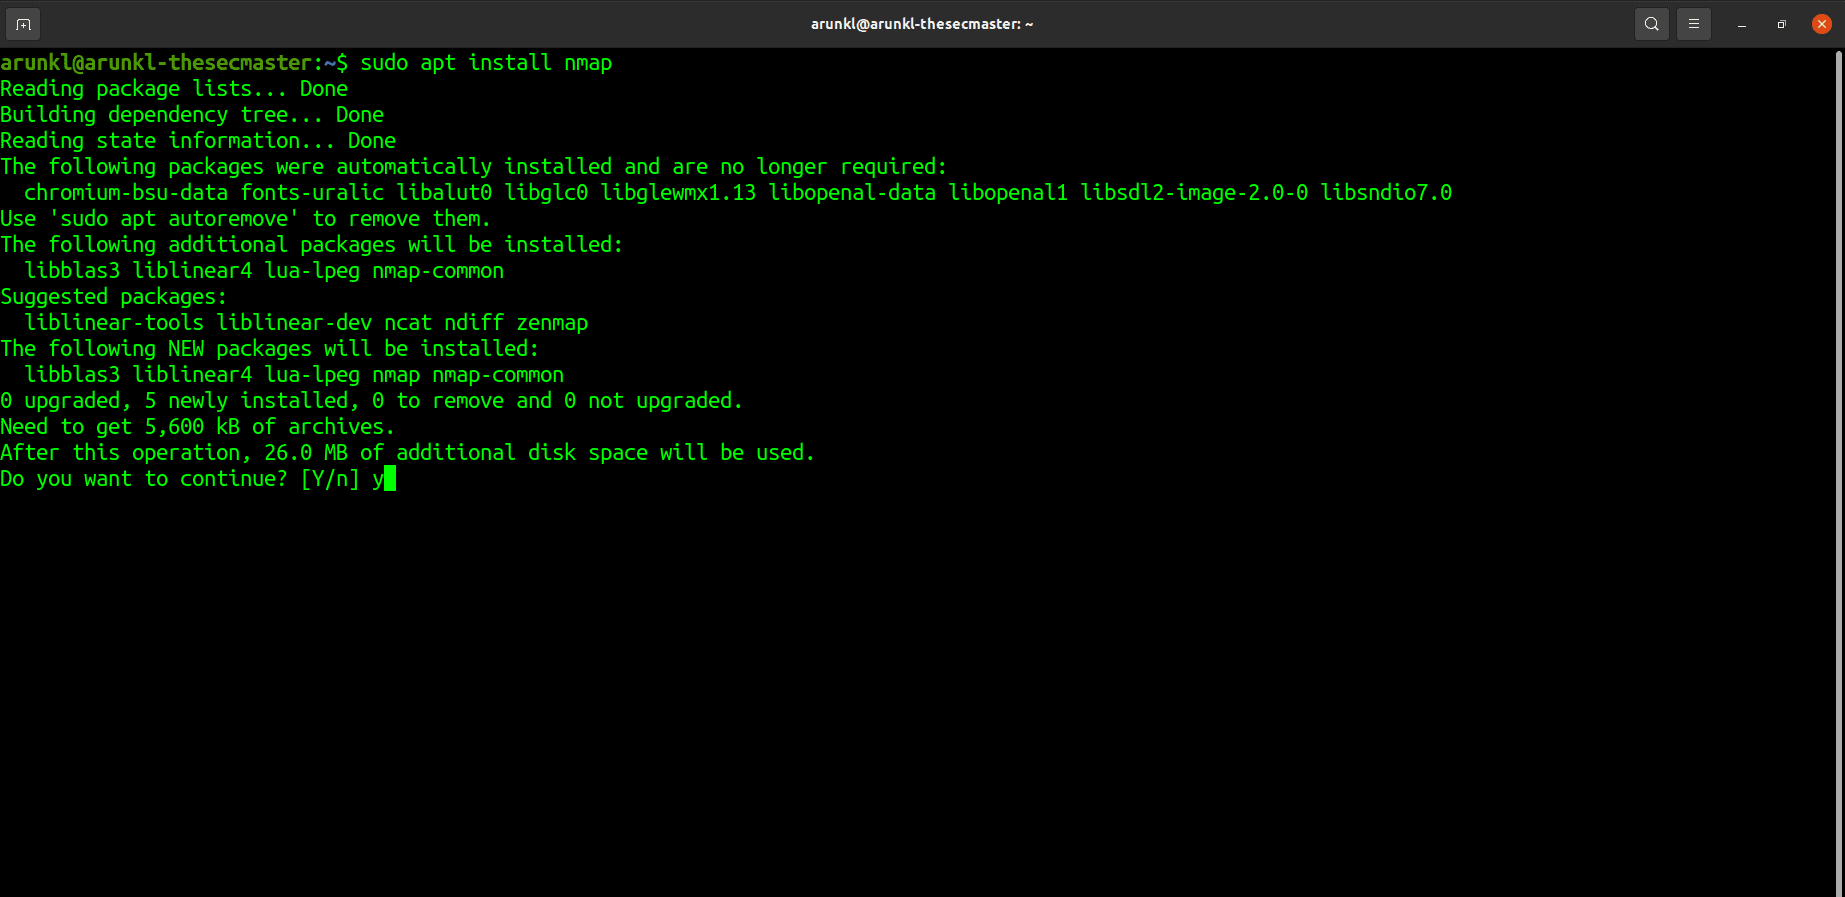Click 'Reading state information... Done' line

[198, 141]
